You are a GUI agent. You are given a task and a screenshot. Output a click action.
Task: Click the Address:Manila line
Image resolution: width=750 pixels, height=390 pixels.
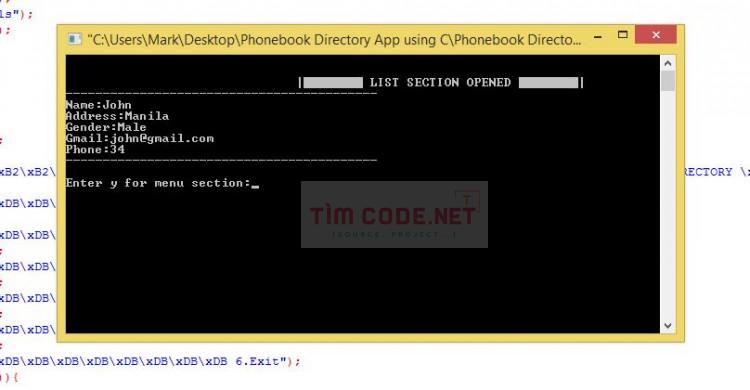117,116
